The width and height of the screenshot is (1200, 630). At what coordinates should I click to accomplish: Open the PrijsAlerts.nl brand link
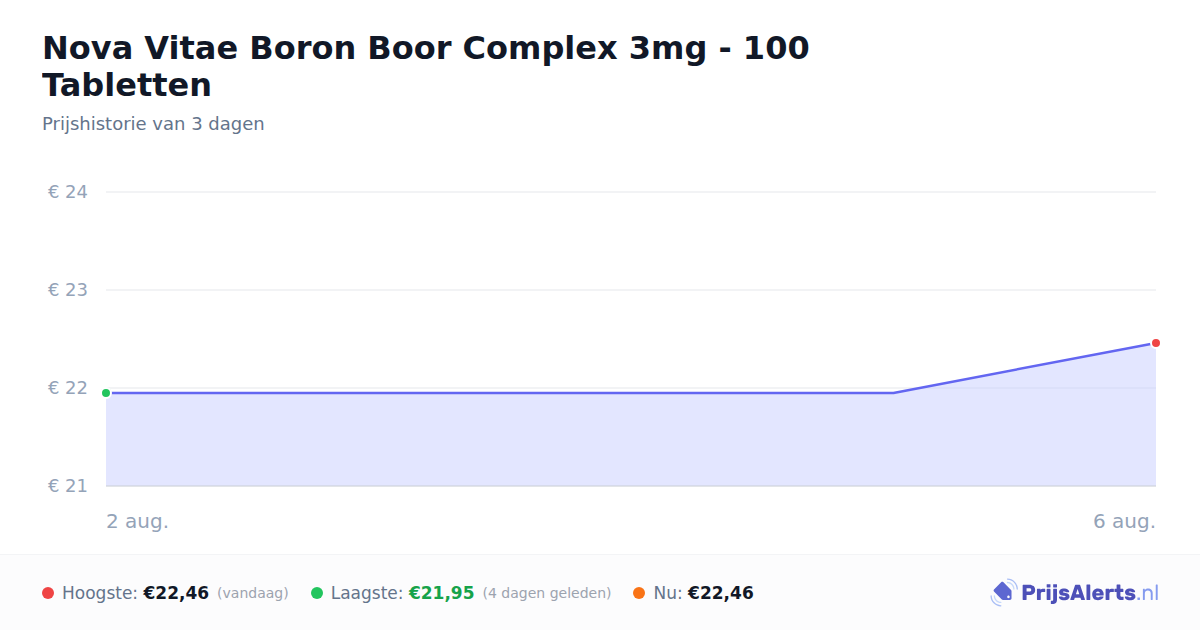(x=1074, y=593)
